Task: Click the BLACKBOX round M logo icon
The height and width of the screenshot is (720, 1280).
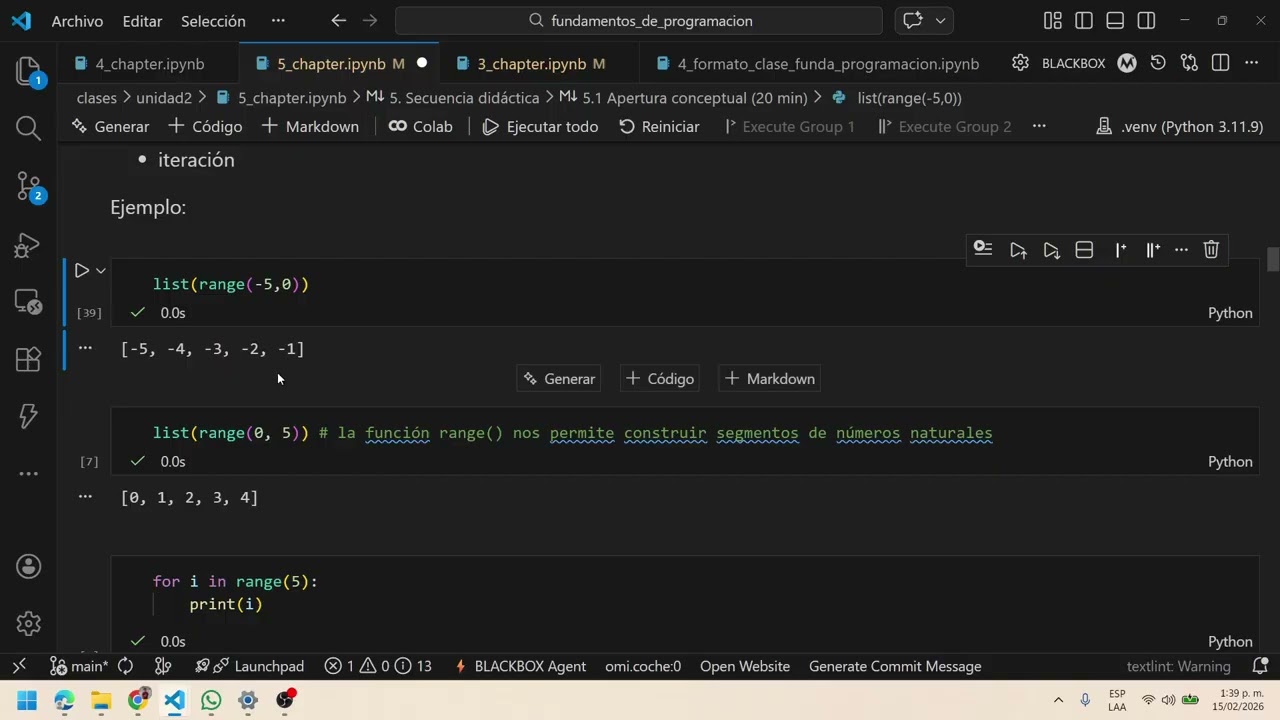Action: point(1127,63)
